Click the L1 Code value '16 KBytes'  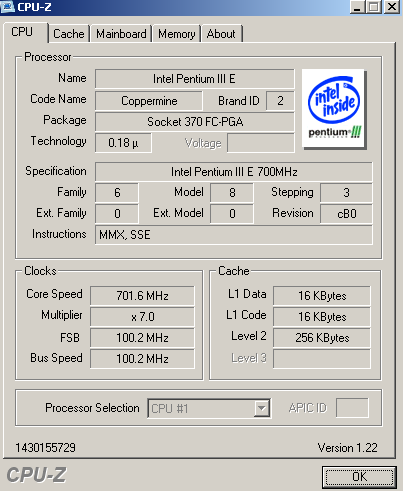(x=322, y=317)
